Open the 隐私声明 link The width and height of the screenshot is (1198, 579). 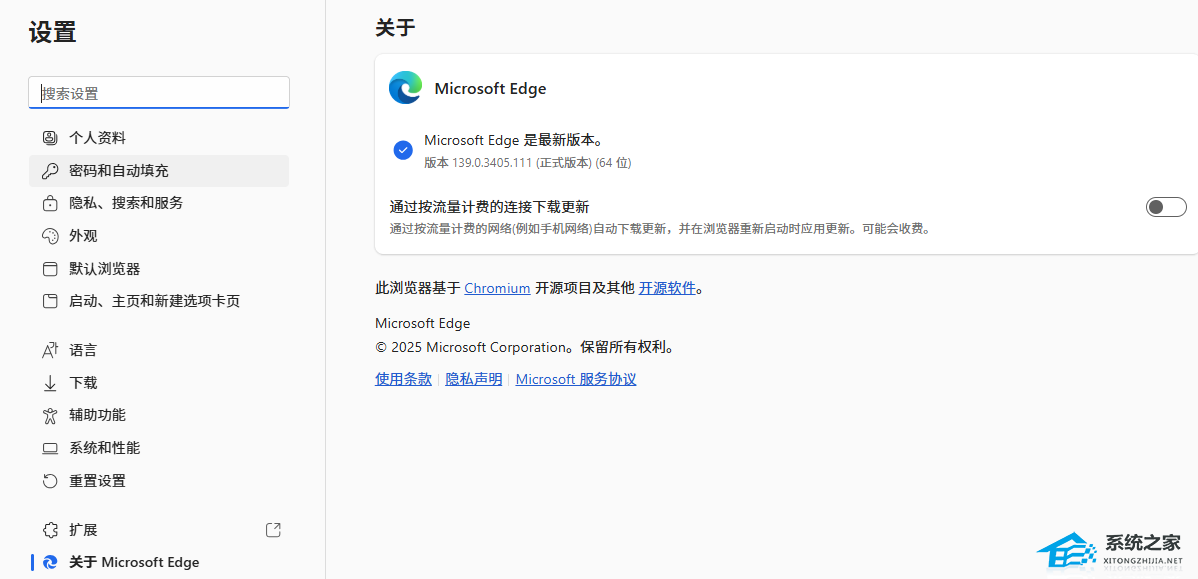474,379
